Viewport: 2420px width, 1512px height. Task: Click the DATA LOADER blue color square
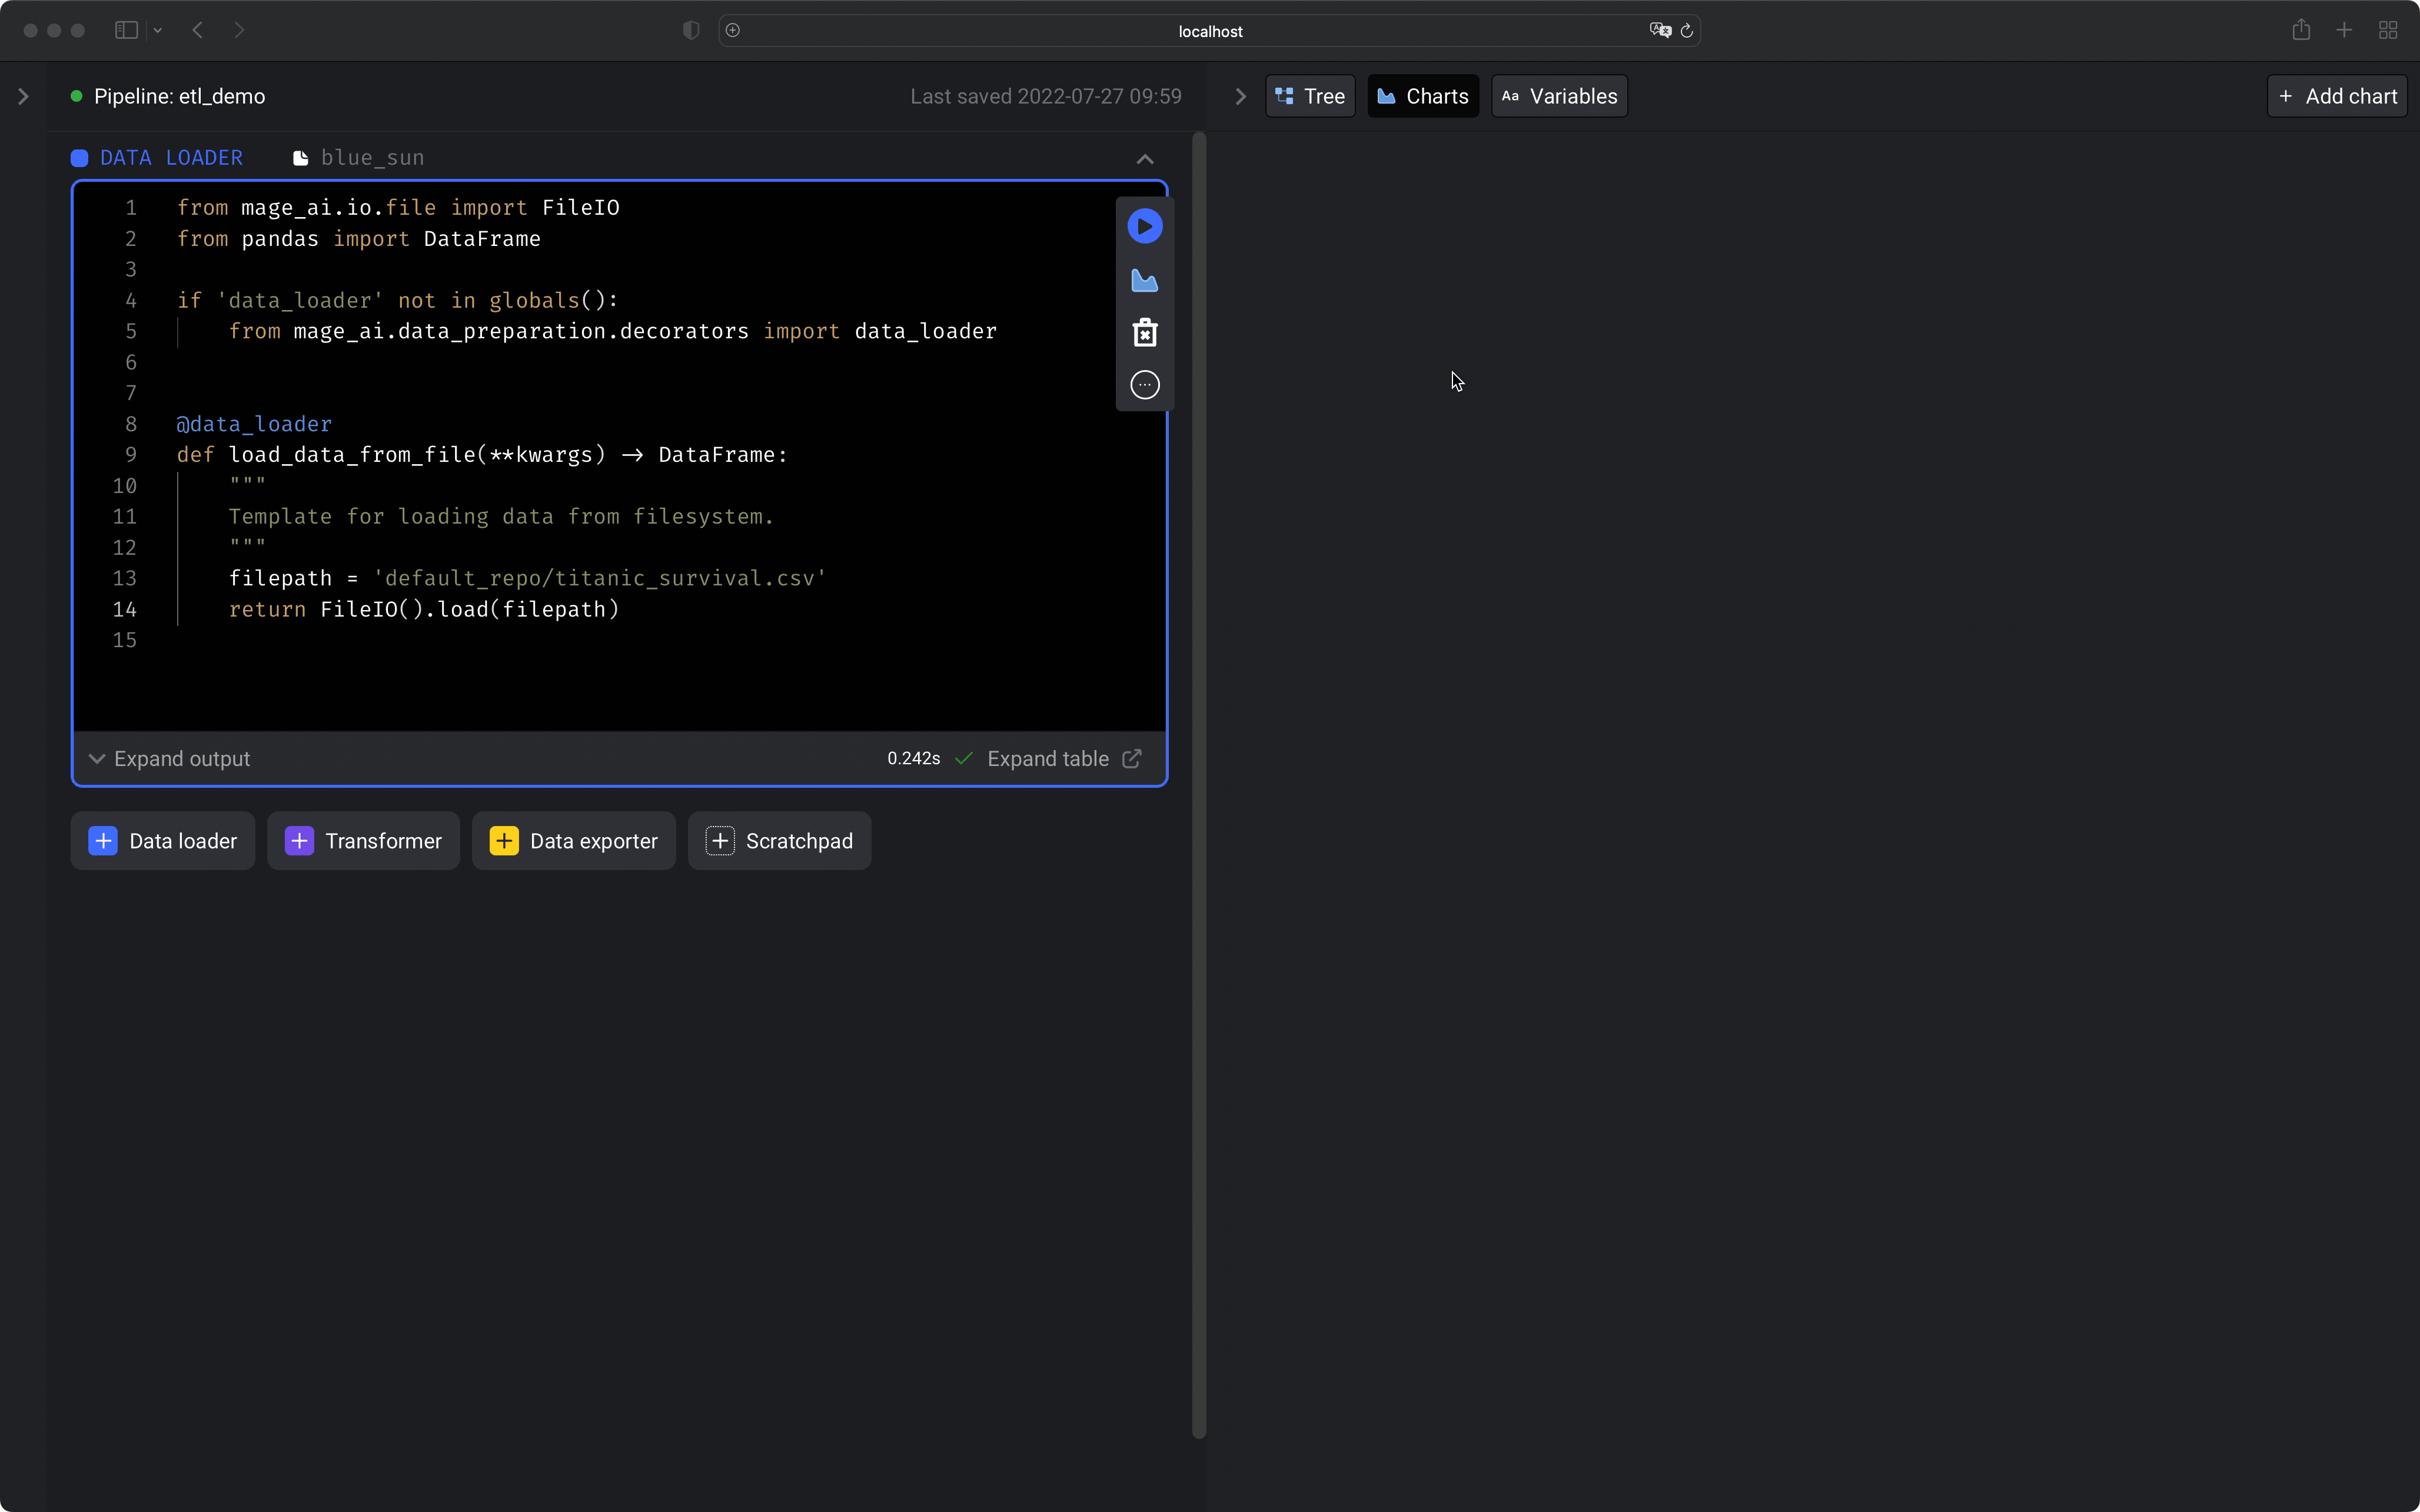pyautogui.click(x=80, y=158)
